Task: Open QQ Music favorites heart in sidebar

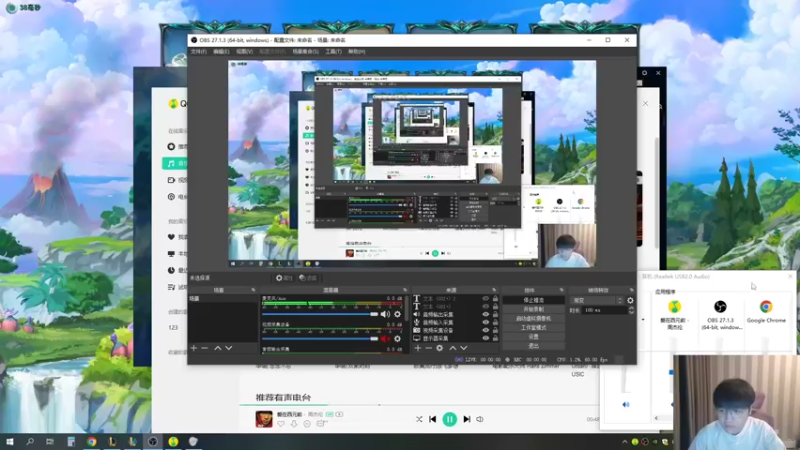Action: [171, 237]
